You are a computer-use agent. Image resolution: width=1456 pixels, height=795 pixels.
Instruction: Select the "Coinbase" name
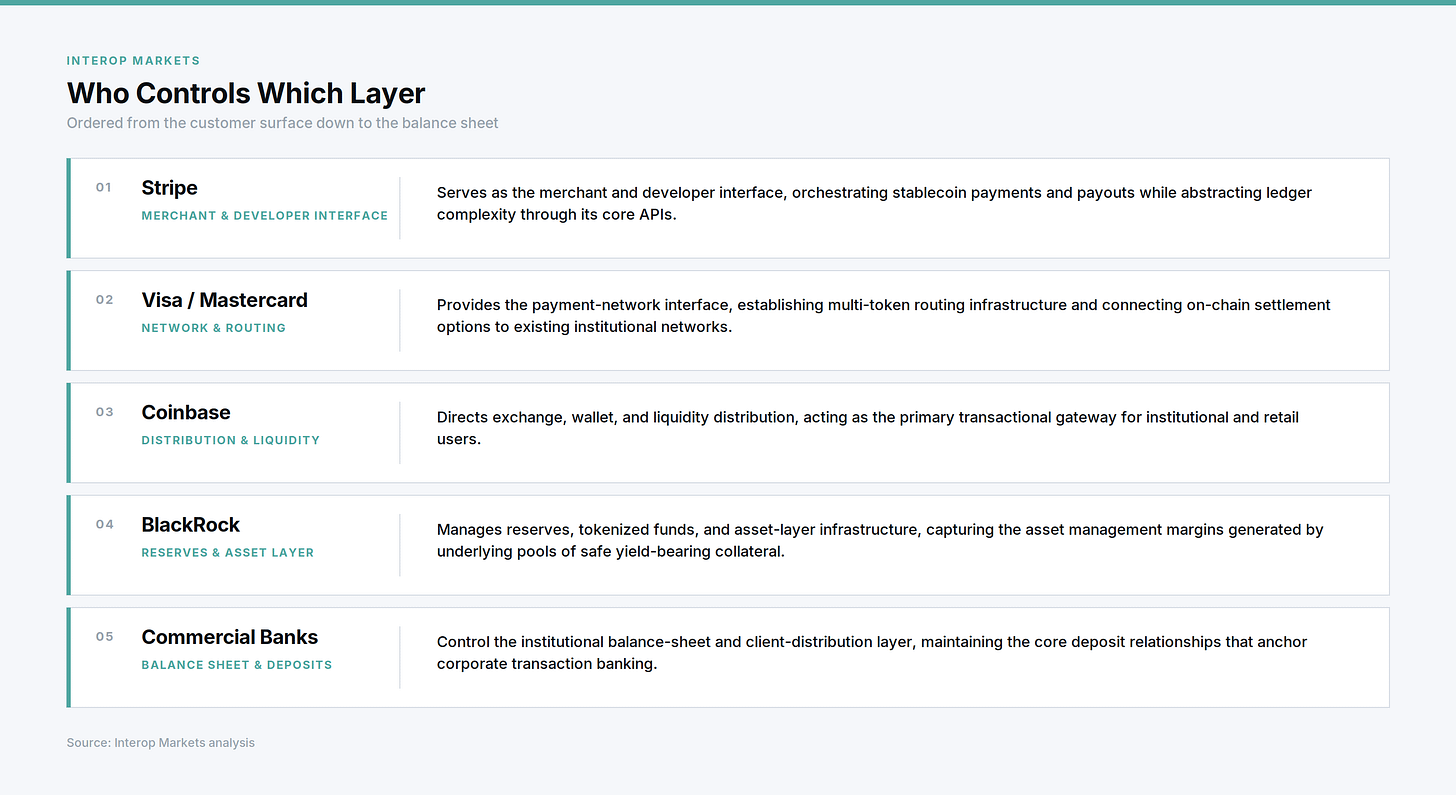186,412
